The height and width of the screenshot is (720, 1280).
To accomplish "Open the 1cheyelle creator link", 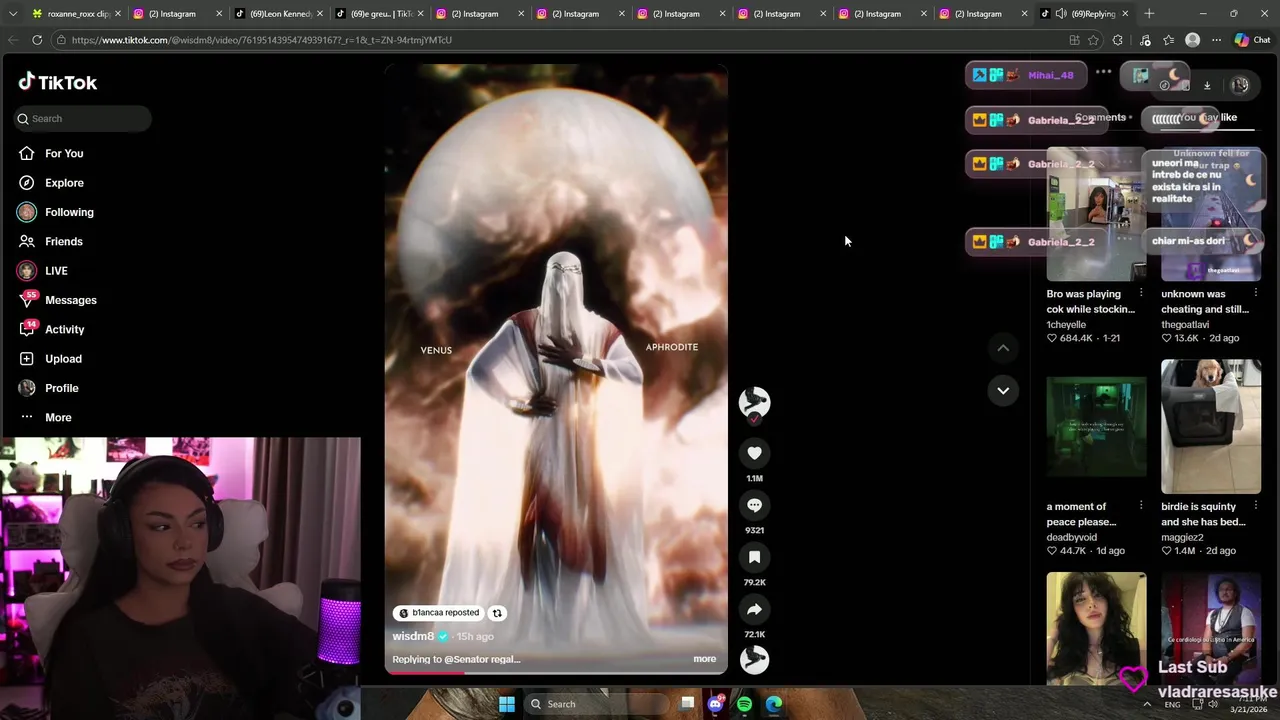I will (x=1066, y=325).
